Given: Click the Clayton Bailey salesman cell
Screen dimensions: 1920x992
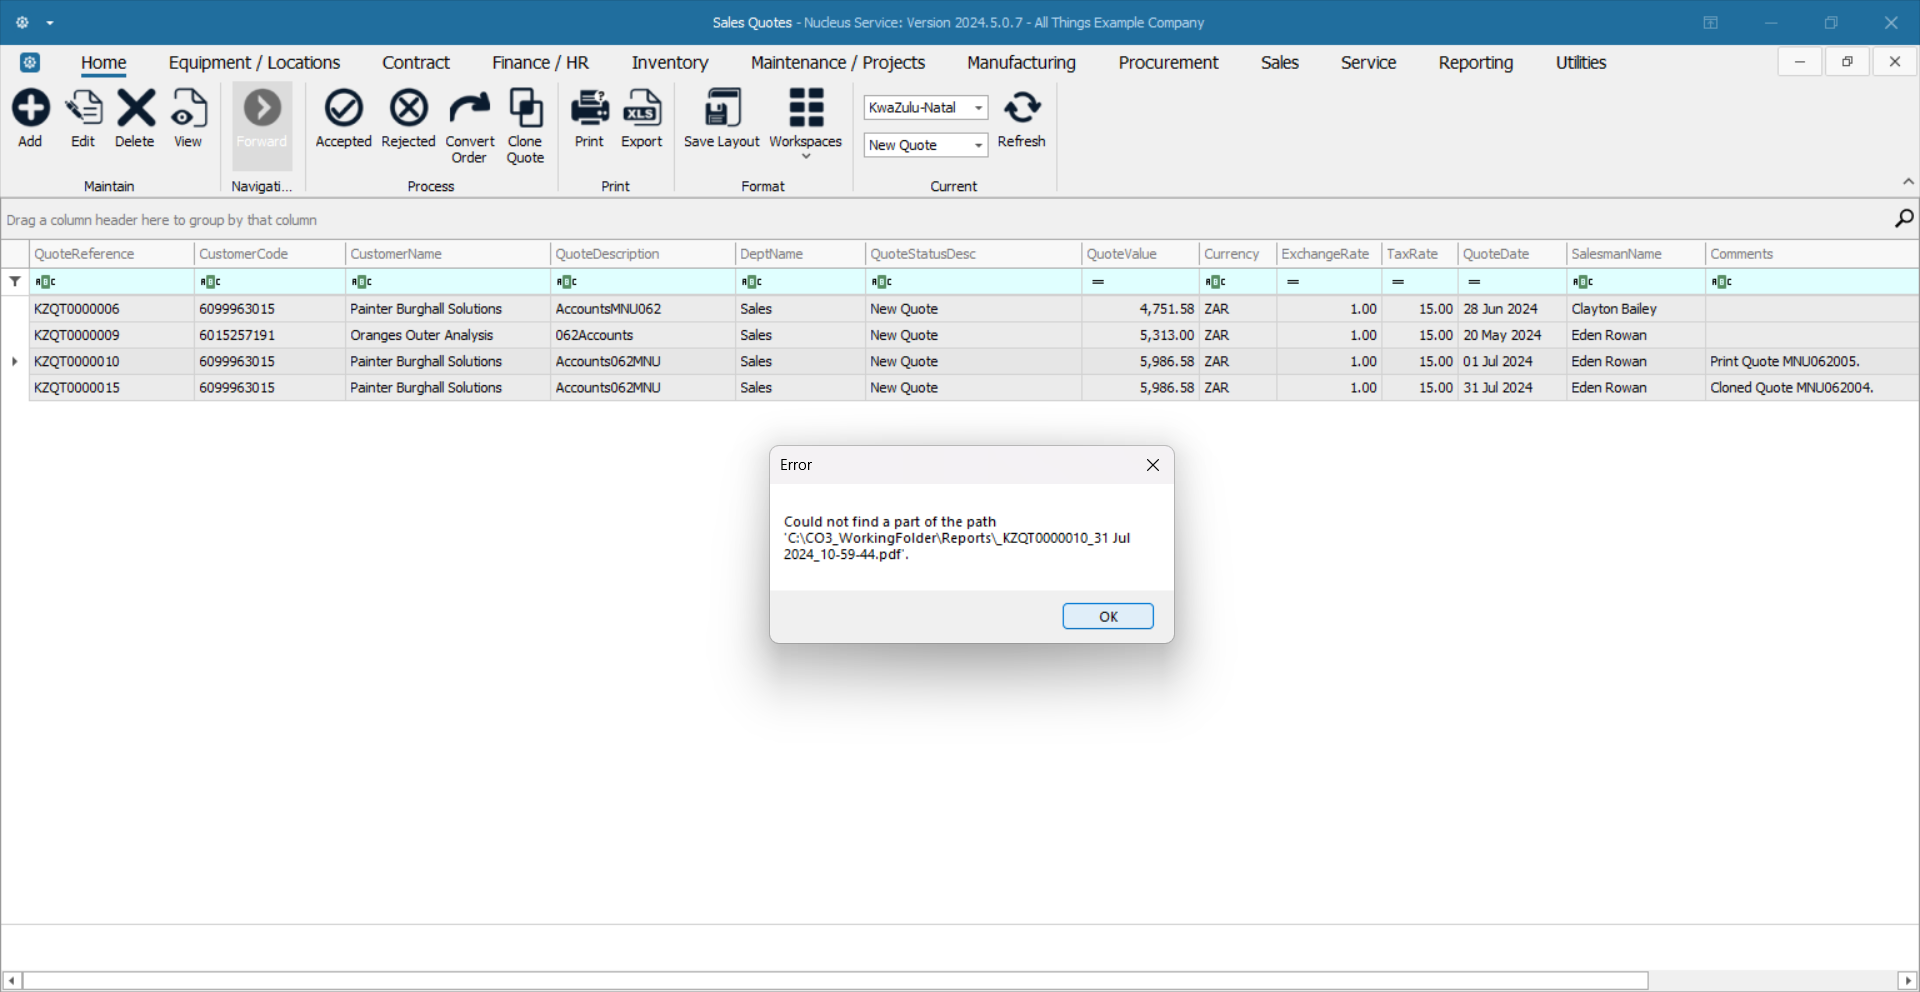Looking at the screenshot, I should (x=1636, y=309).
